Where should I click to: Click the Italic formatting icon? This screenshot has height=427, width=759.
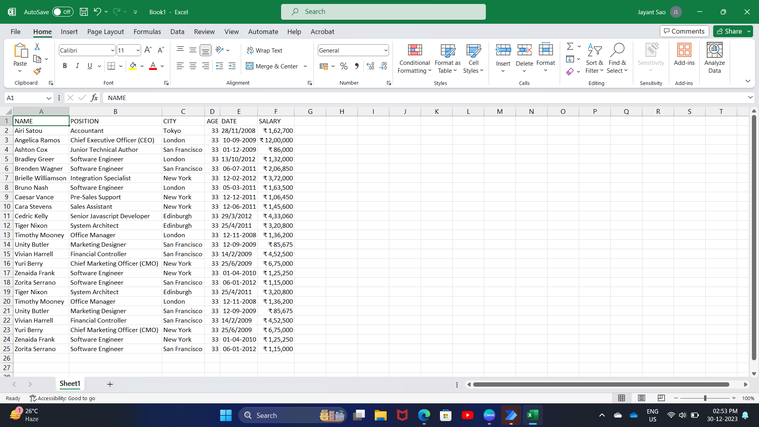[77, 66]
